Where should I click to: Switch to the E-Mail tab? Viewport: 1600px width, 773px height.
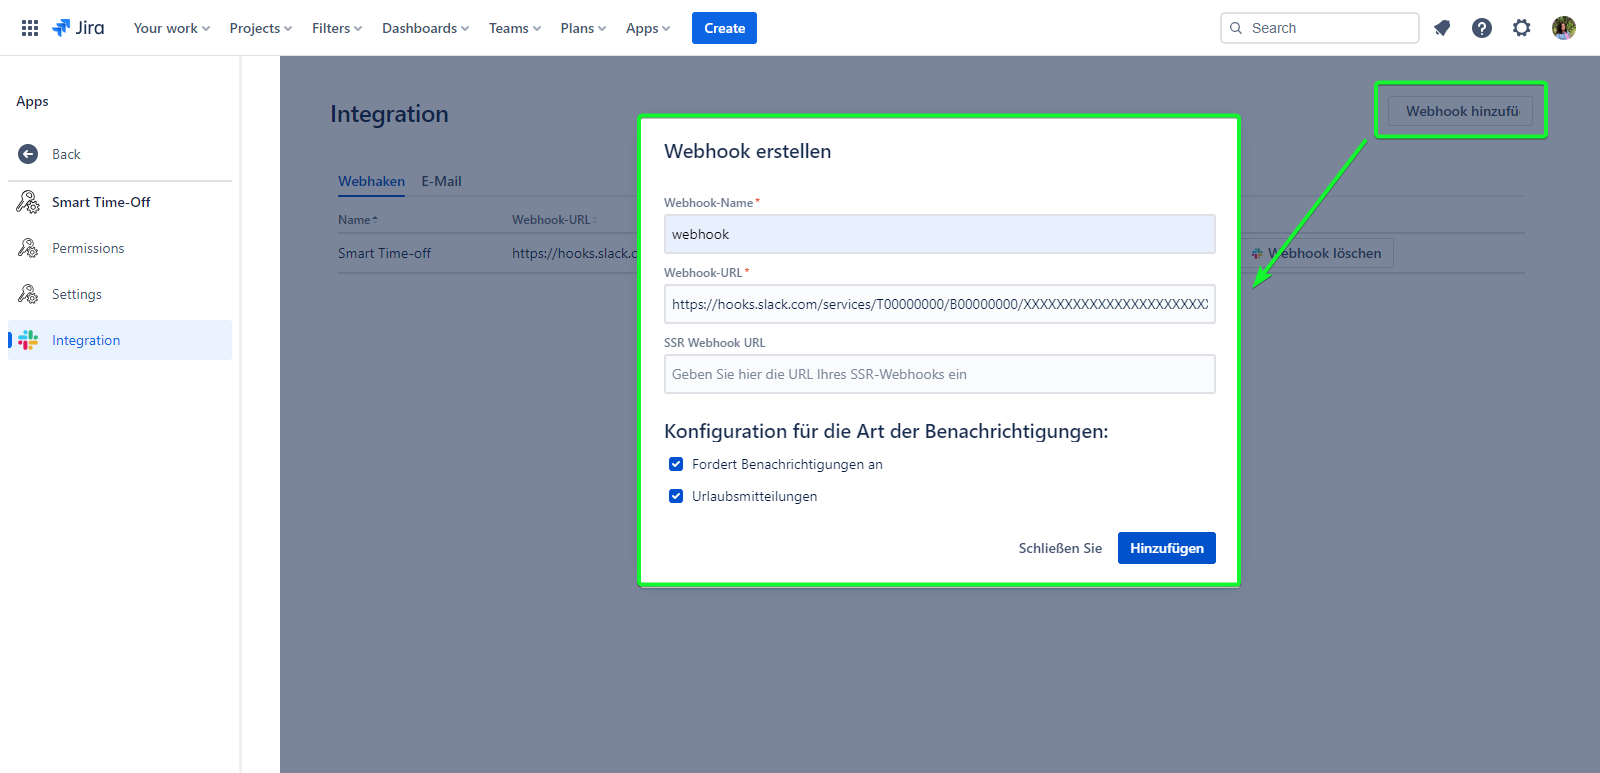point(441,181)
